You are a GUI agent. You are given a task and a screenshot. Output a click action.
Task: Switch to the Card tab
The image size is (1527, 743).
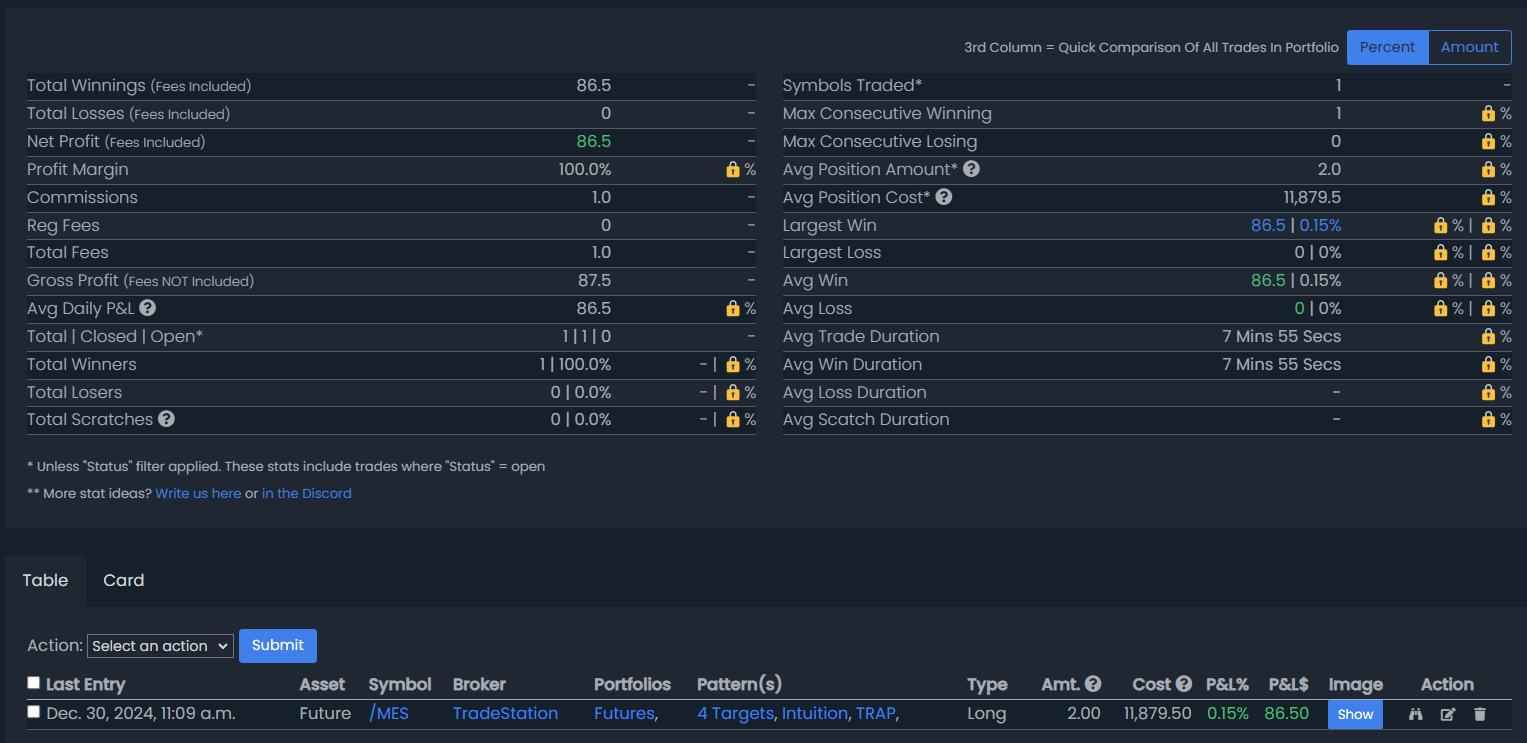tap(124, 580)
